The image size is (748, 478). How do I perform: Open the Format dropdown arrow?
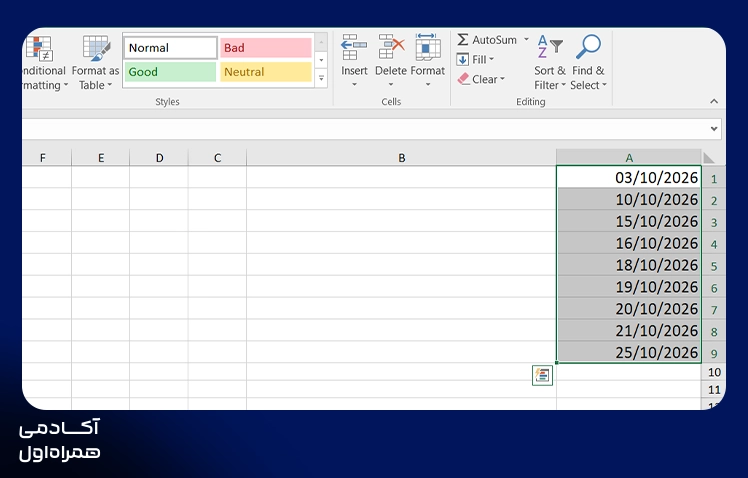pos(428,84)
